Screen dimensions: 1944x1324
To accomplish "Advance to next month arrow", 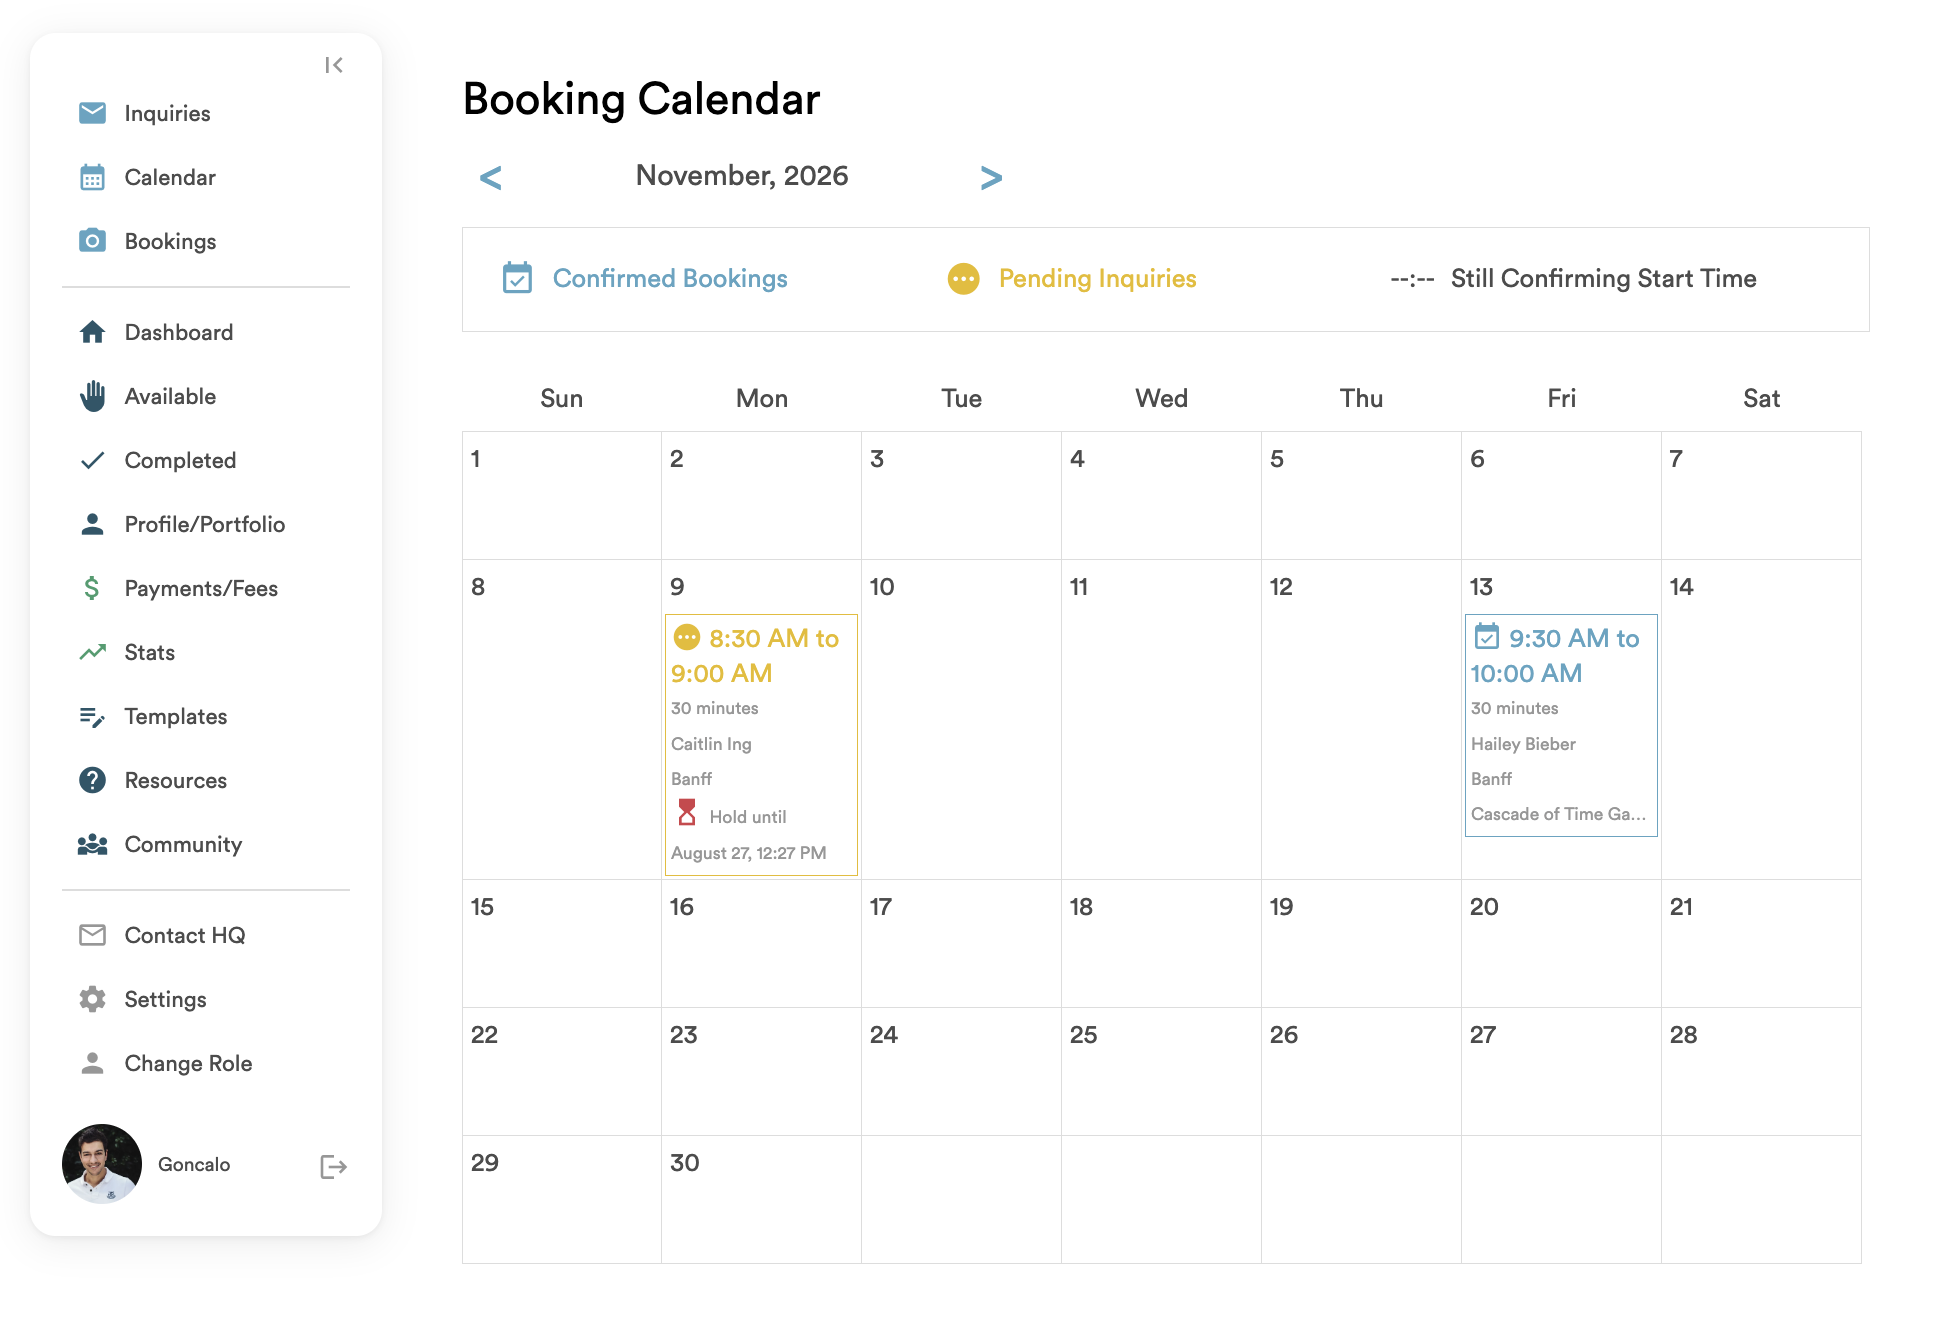I will pos(991,178).
